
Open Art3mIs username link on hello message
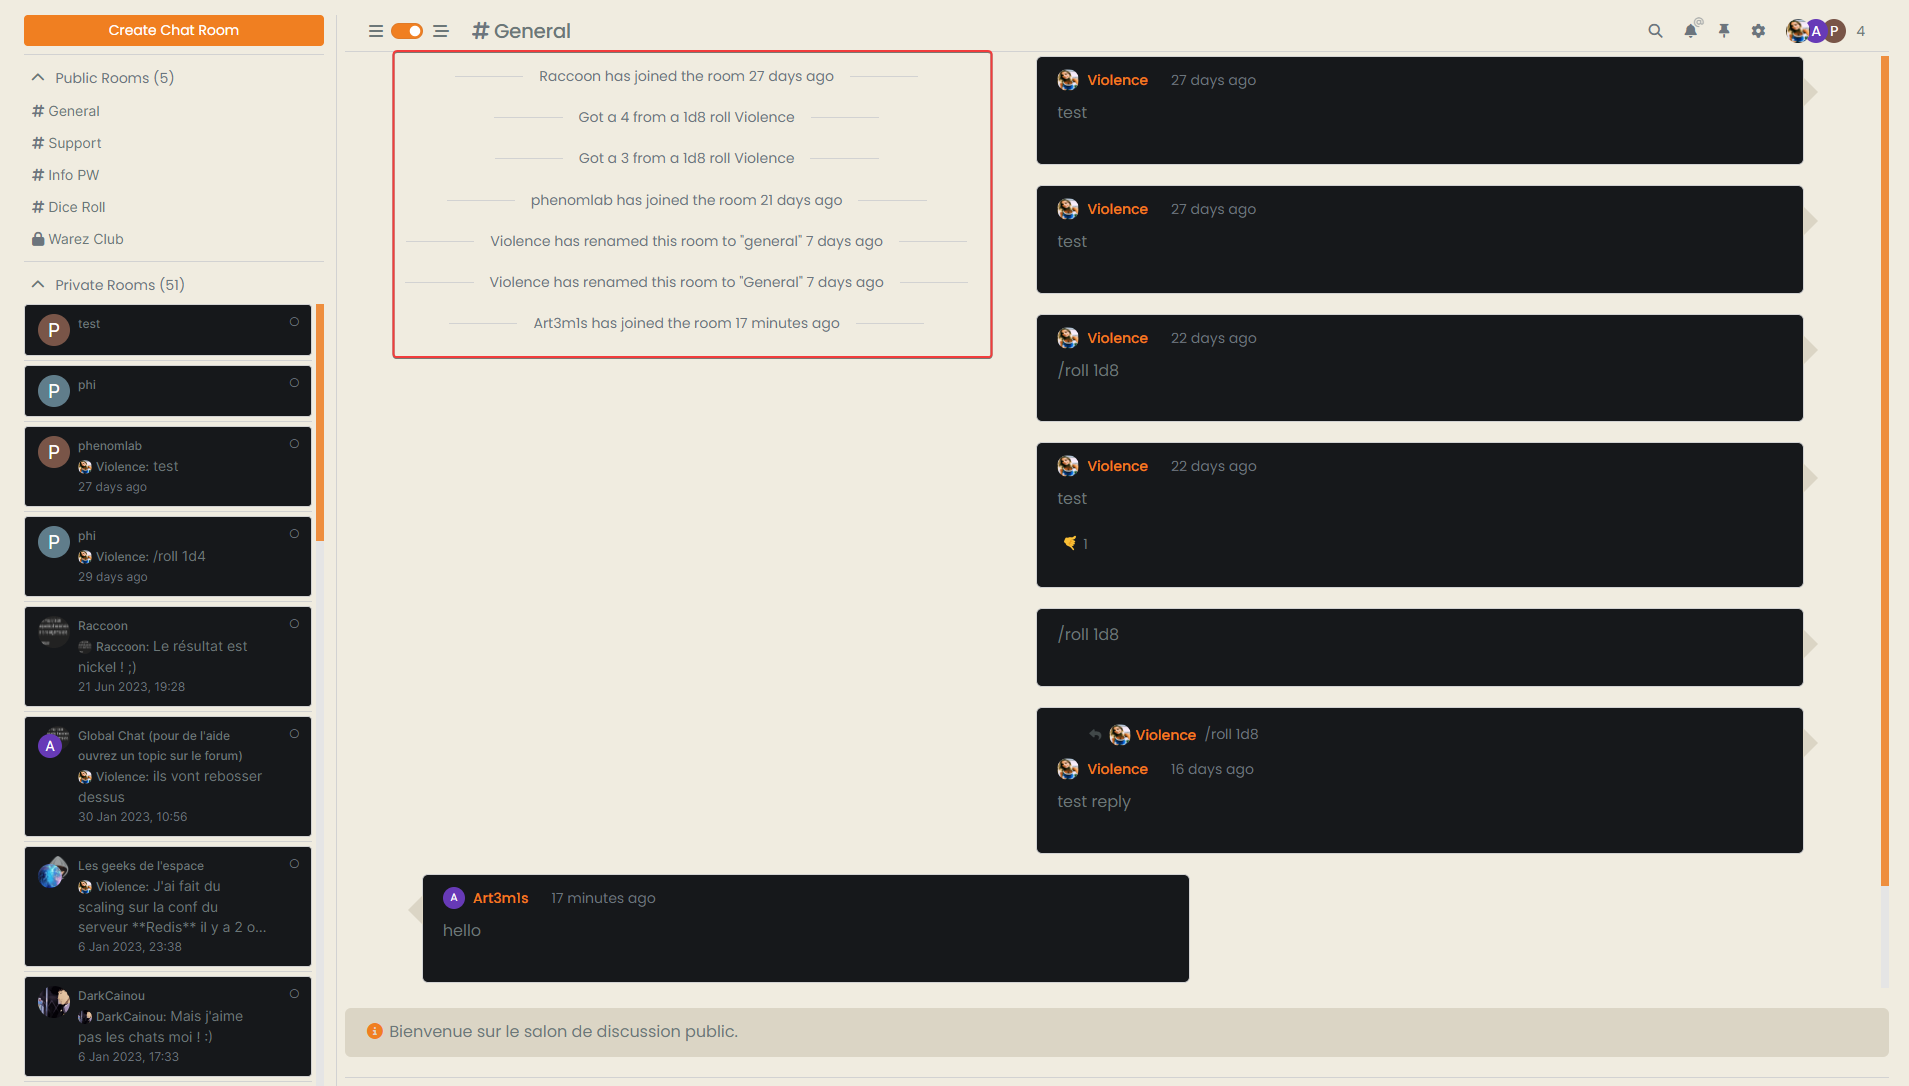click(500, 898)
